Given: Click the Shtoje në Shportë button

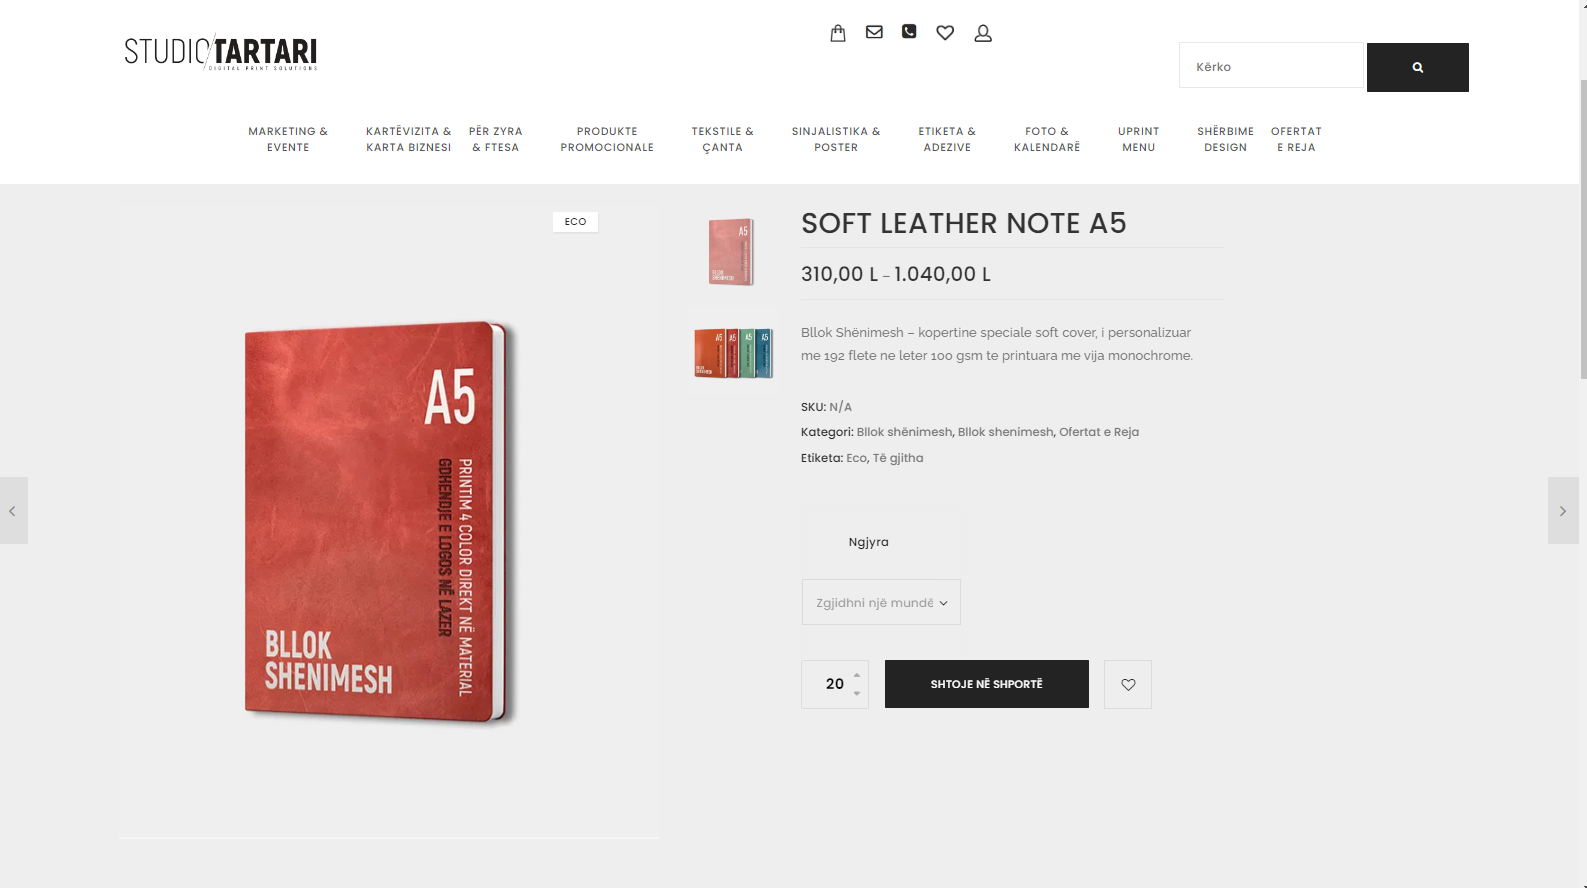Looking at the screenshot, I should 987,684.
